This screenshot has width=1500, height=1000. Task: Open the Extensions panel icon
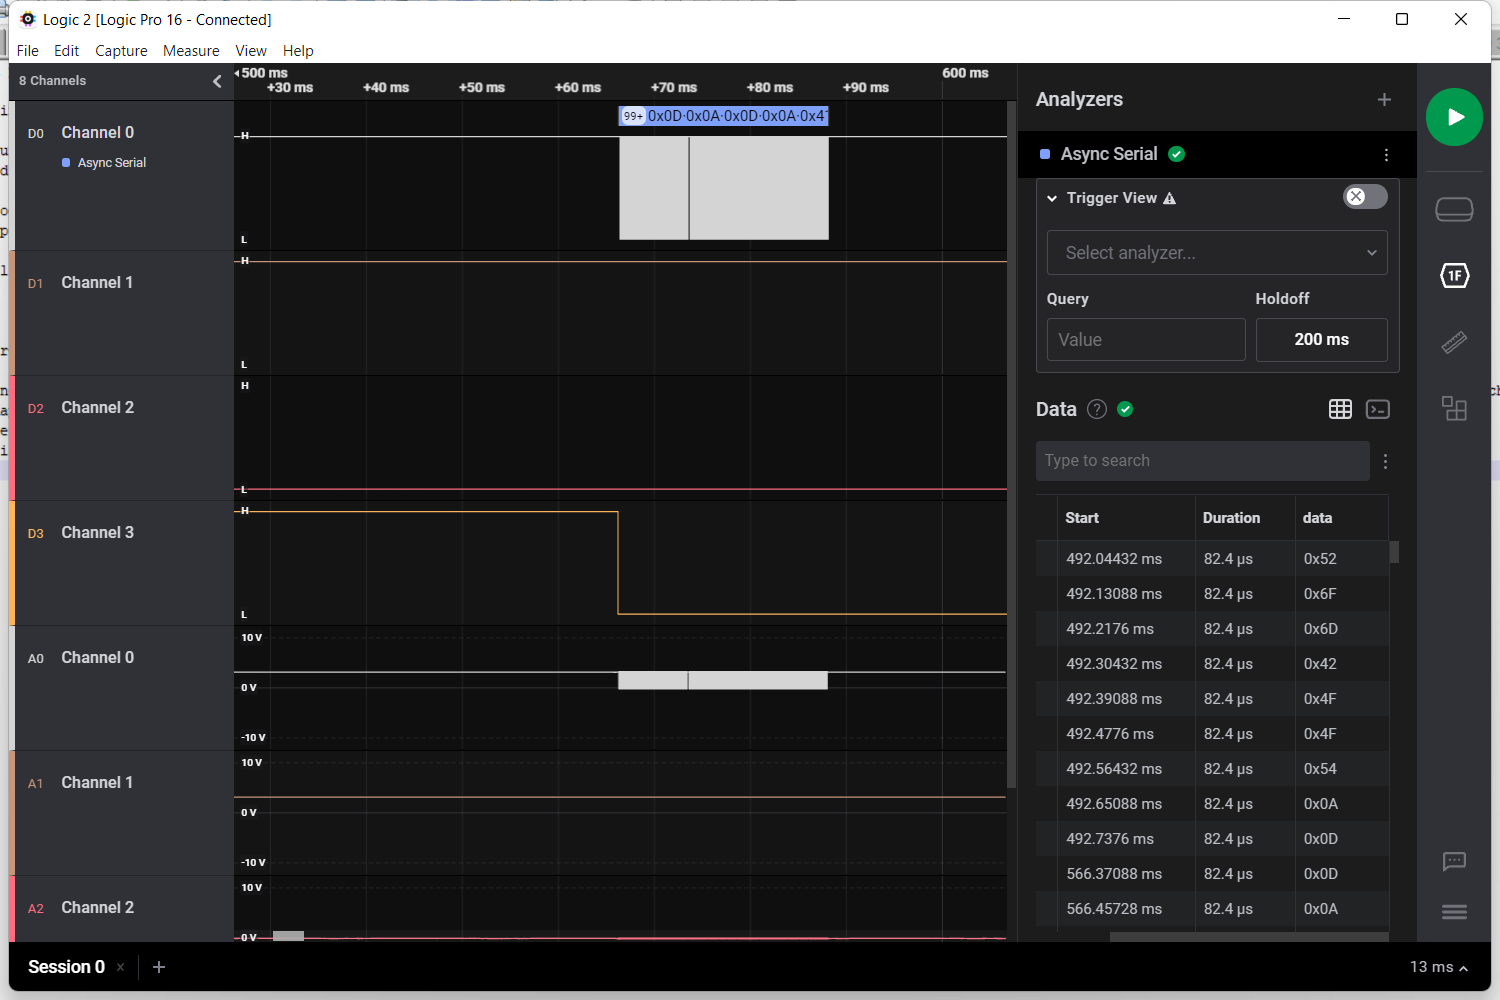[1454, 408]
